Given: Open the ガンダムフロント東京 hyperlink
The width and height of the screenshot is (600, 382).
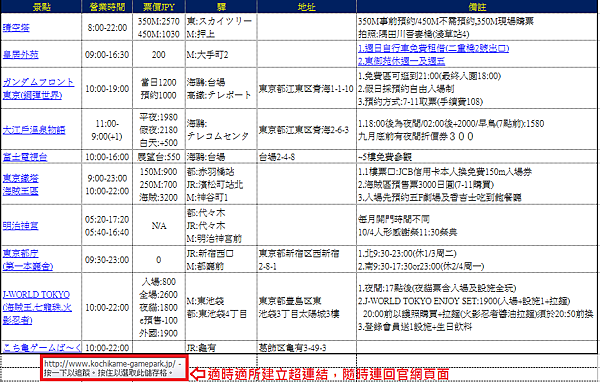Looking at the screenshot, I should click(x=38, y=88).
